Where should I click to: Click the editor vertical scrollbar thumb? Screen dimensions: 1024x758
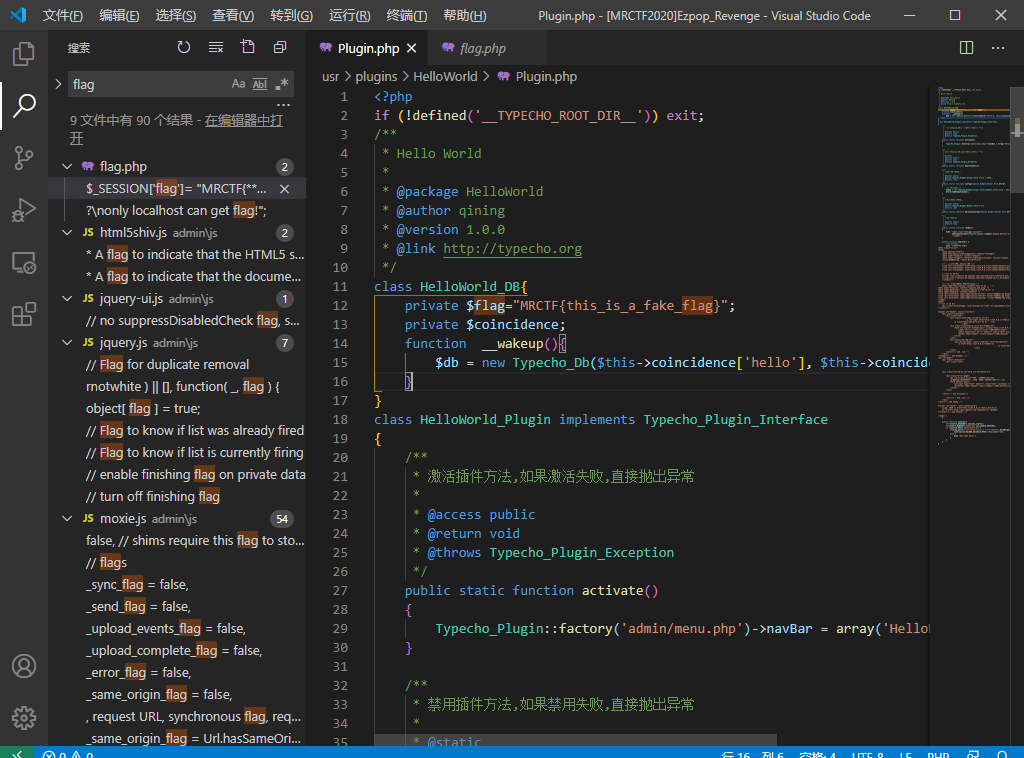[1017, 140]
